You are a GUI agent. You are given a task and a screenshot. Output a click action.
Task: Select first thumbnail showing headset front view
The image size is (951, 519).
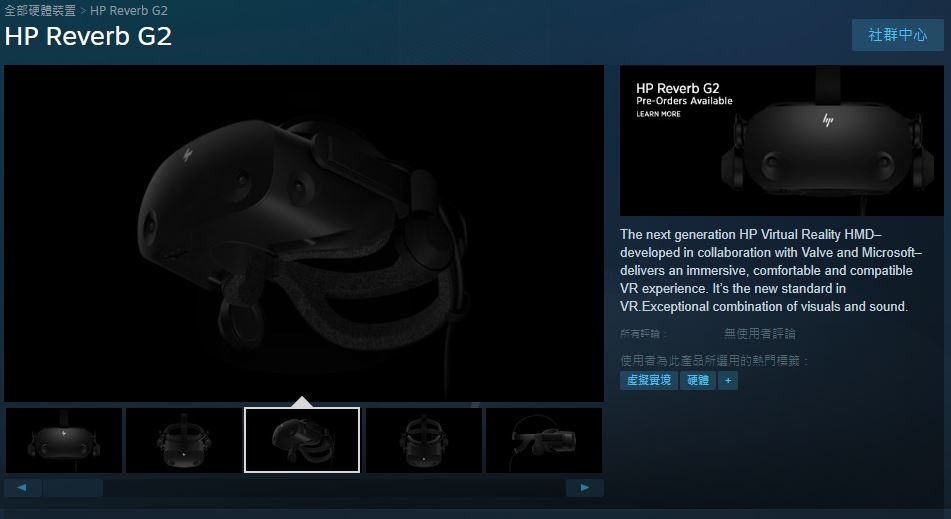pyautogui.click(x=64, y=440)
